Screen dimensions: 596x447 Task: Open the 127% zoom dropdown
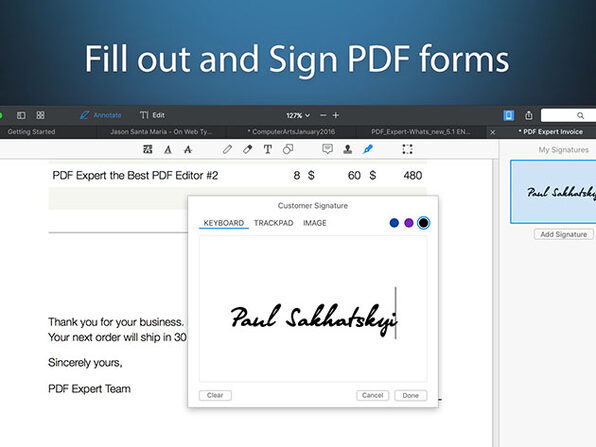click(x=298, y=115)
